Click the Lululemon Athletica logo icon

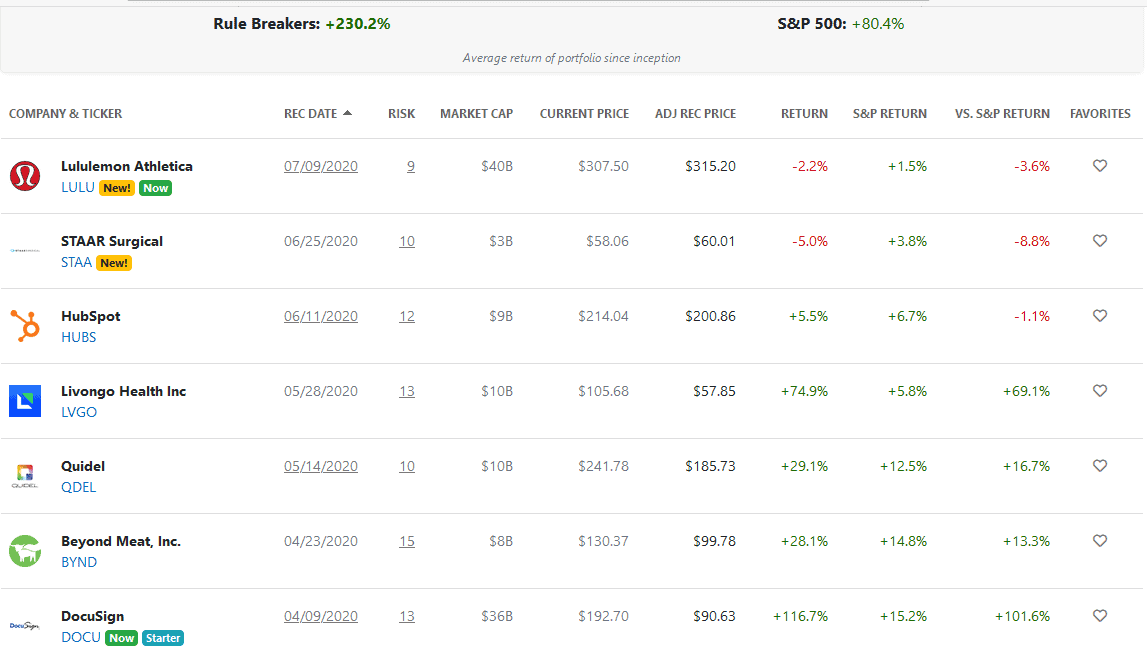25,176
